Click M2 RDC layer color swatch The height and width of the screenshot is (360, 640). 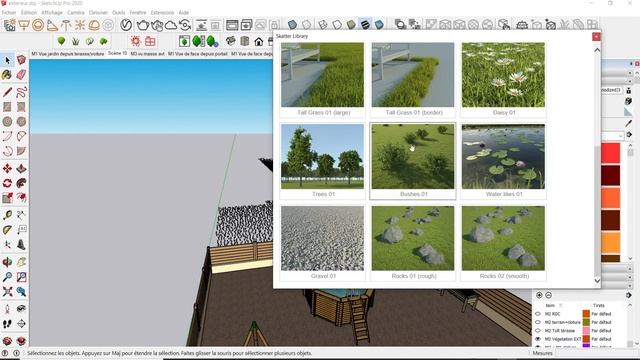coord(586,314)
